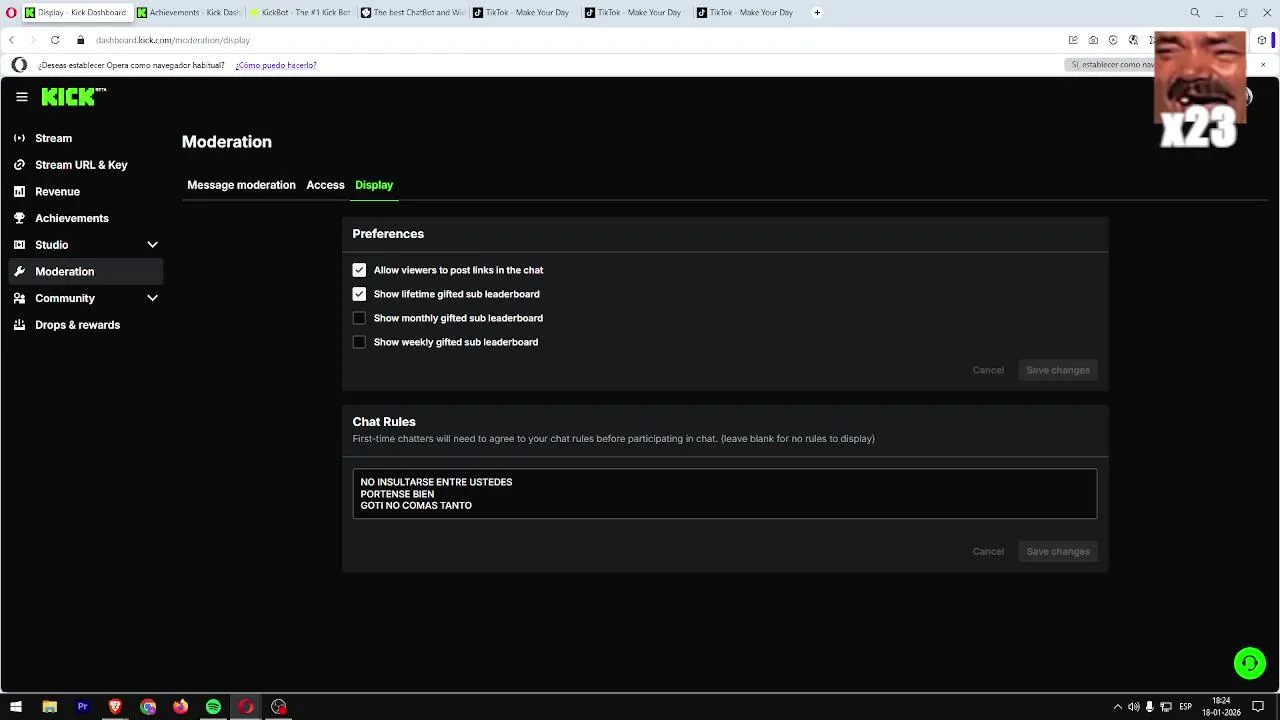Open File Explorer from the taskbar
This screenshot has width=1280, height=720.
[49, 707]
